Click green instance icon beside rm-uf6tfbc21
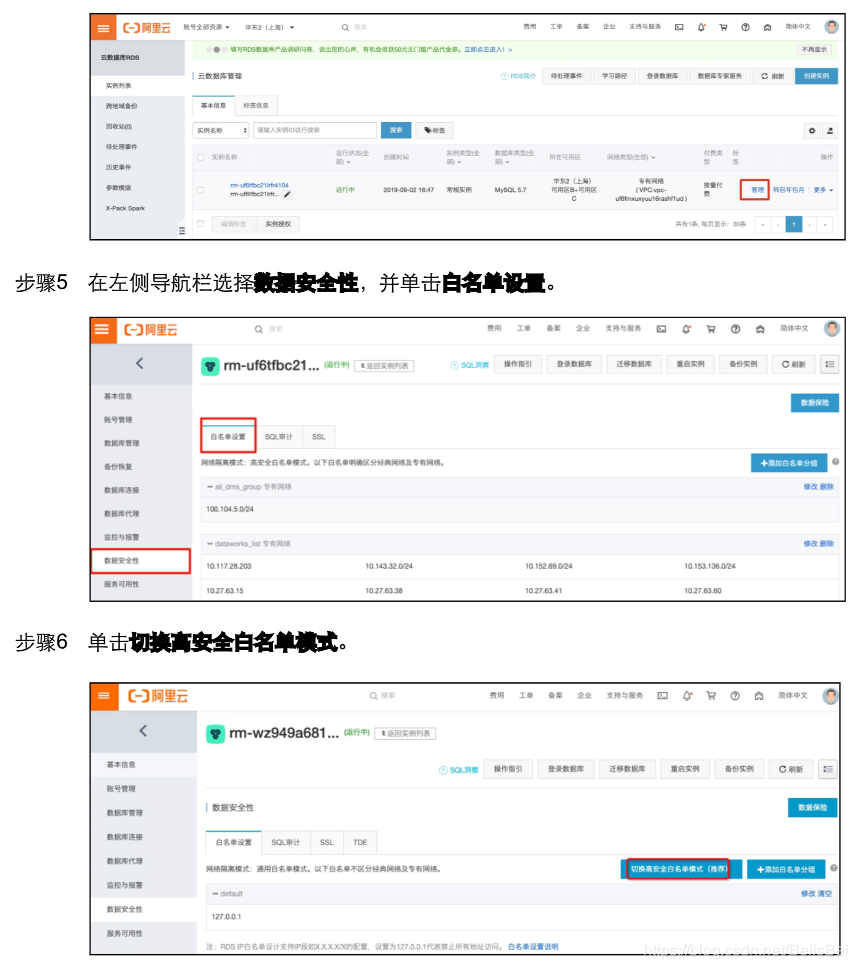The height and width of the screenshot is (969, 857). click(x=210, y=366)
